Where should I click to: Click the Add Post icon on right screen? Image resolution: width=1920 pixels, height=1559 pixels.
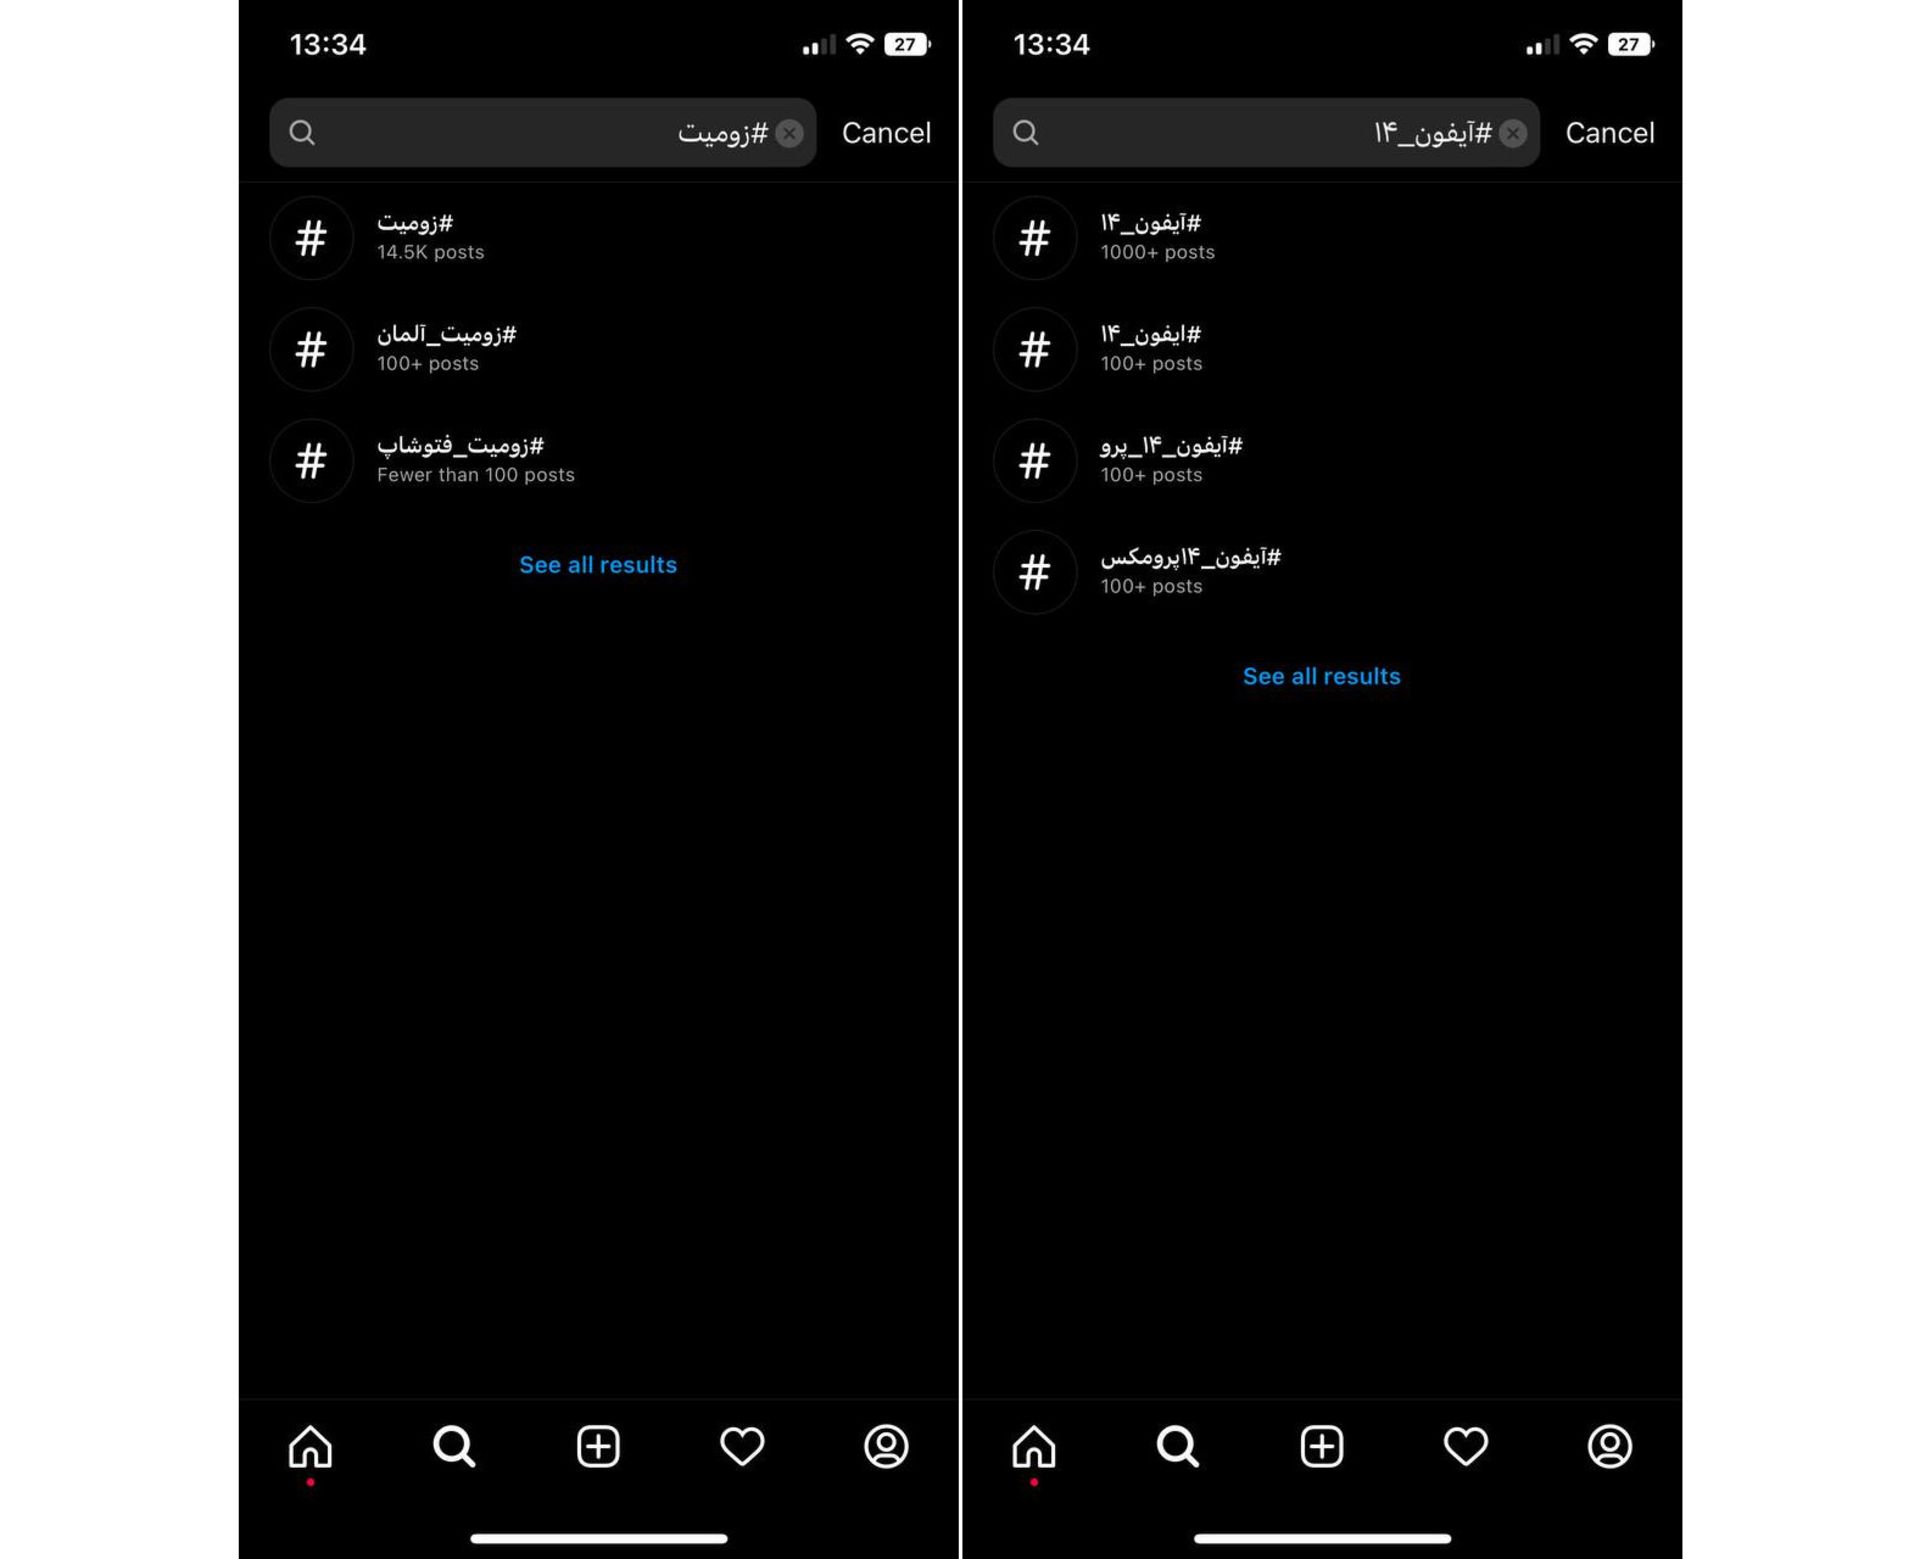pos(1320,1446)
